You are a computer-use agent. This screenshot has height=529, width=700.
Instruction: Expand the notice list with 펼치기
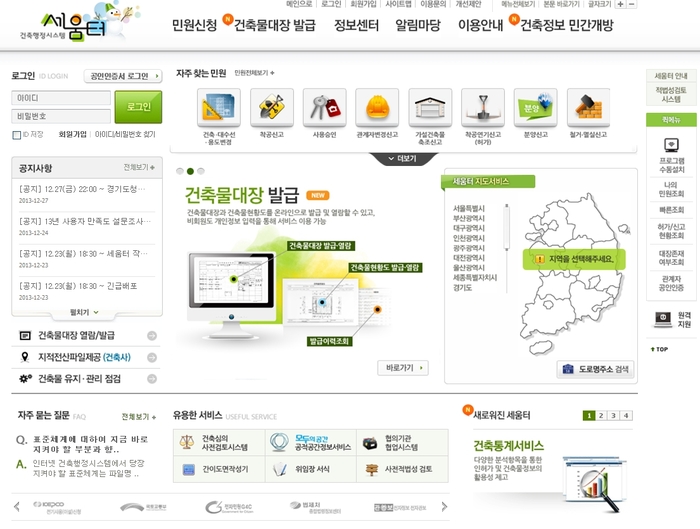click(x=84, y=312)
